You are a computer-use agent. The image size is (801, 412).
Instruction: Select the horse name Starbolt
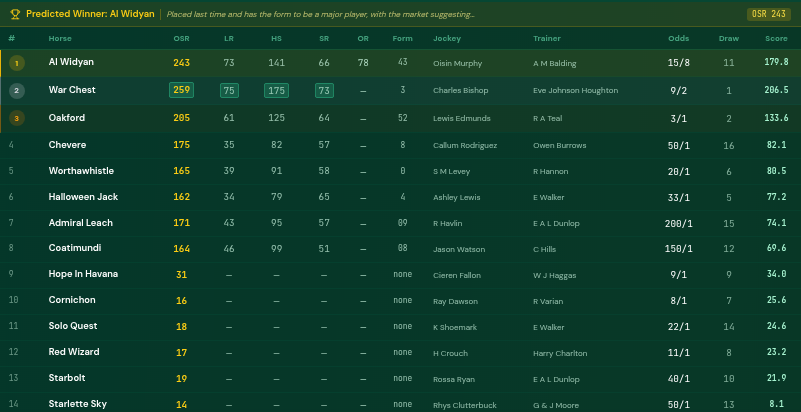pos(67,378)
